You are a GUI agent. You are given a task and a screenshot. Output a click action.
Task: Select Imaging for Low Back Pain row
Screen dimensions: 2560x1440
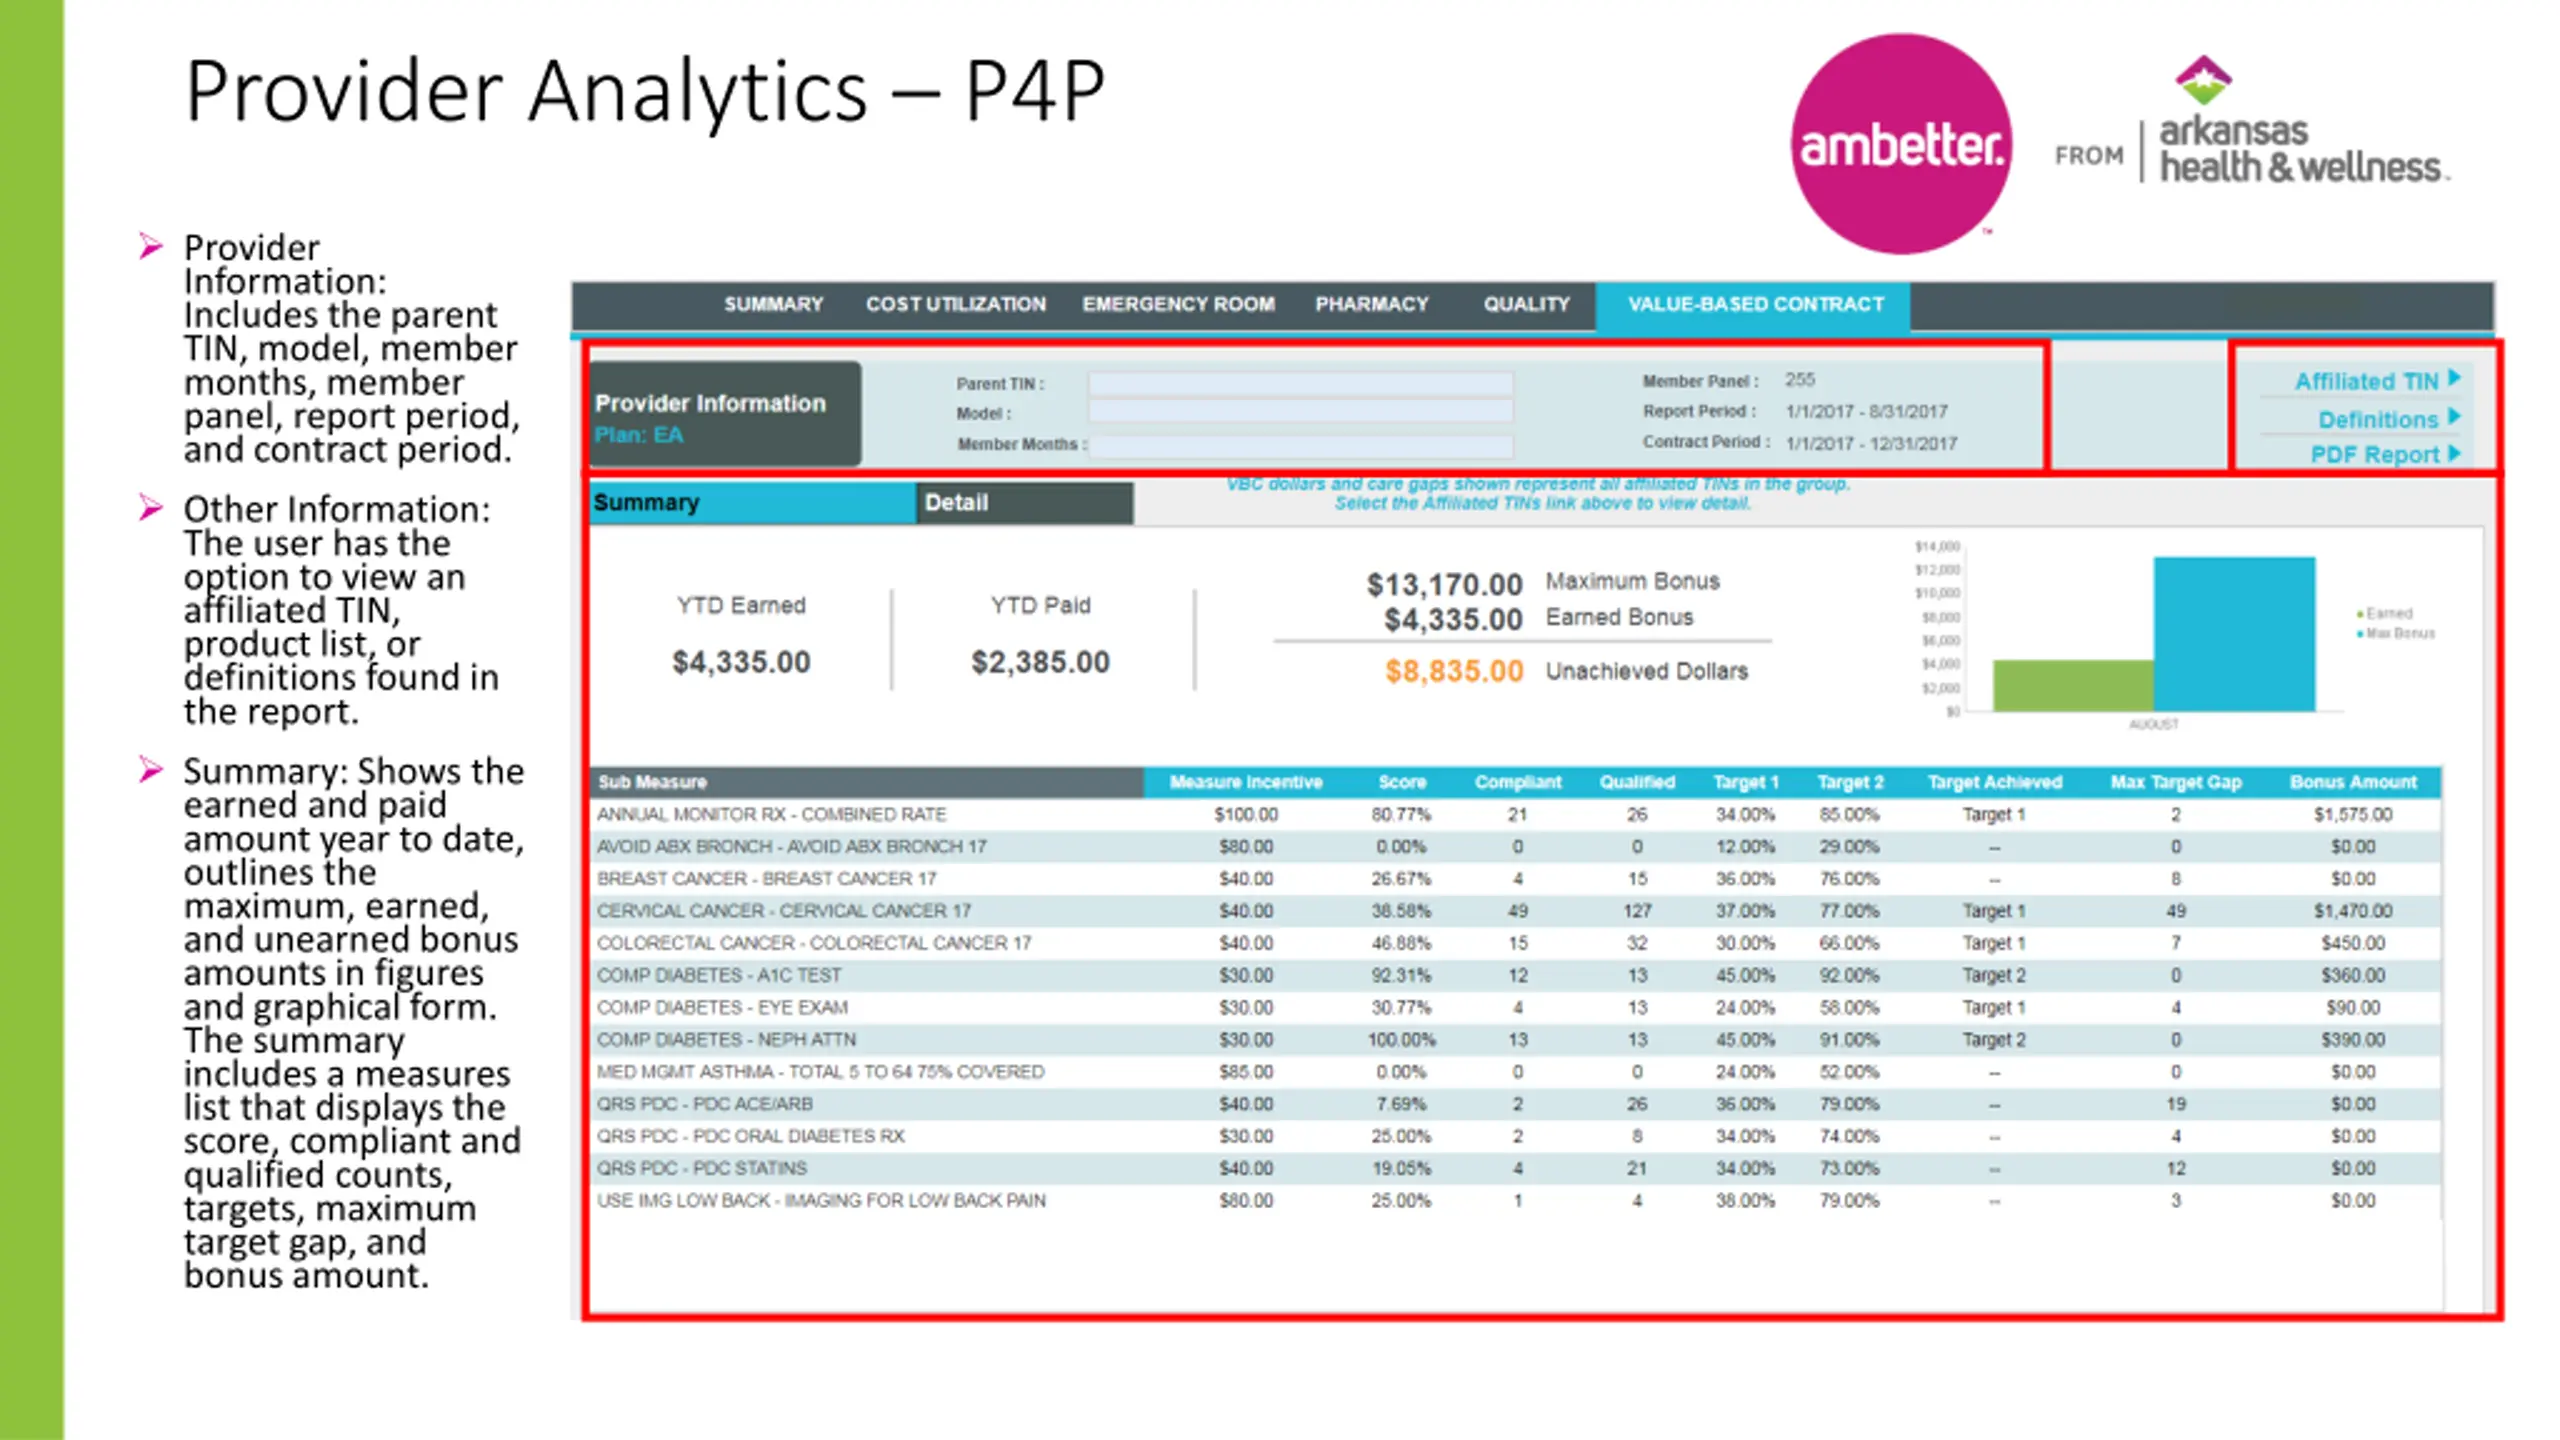coord(1515,1200)
